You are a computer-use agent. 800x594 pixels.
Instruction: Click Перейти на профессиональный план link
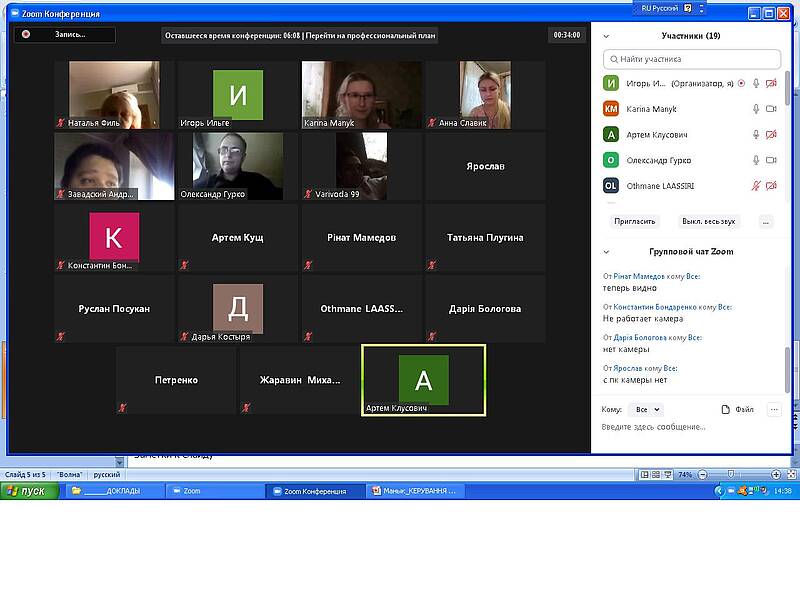pyautogui.click(x=370, y=36)
